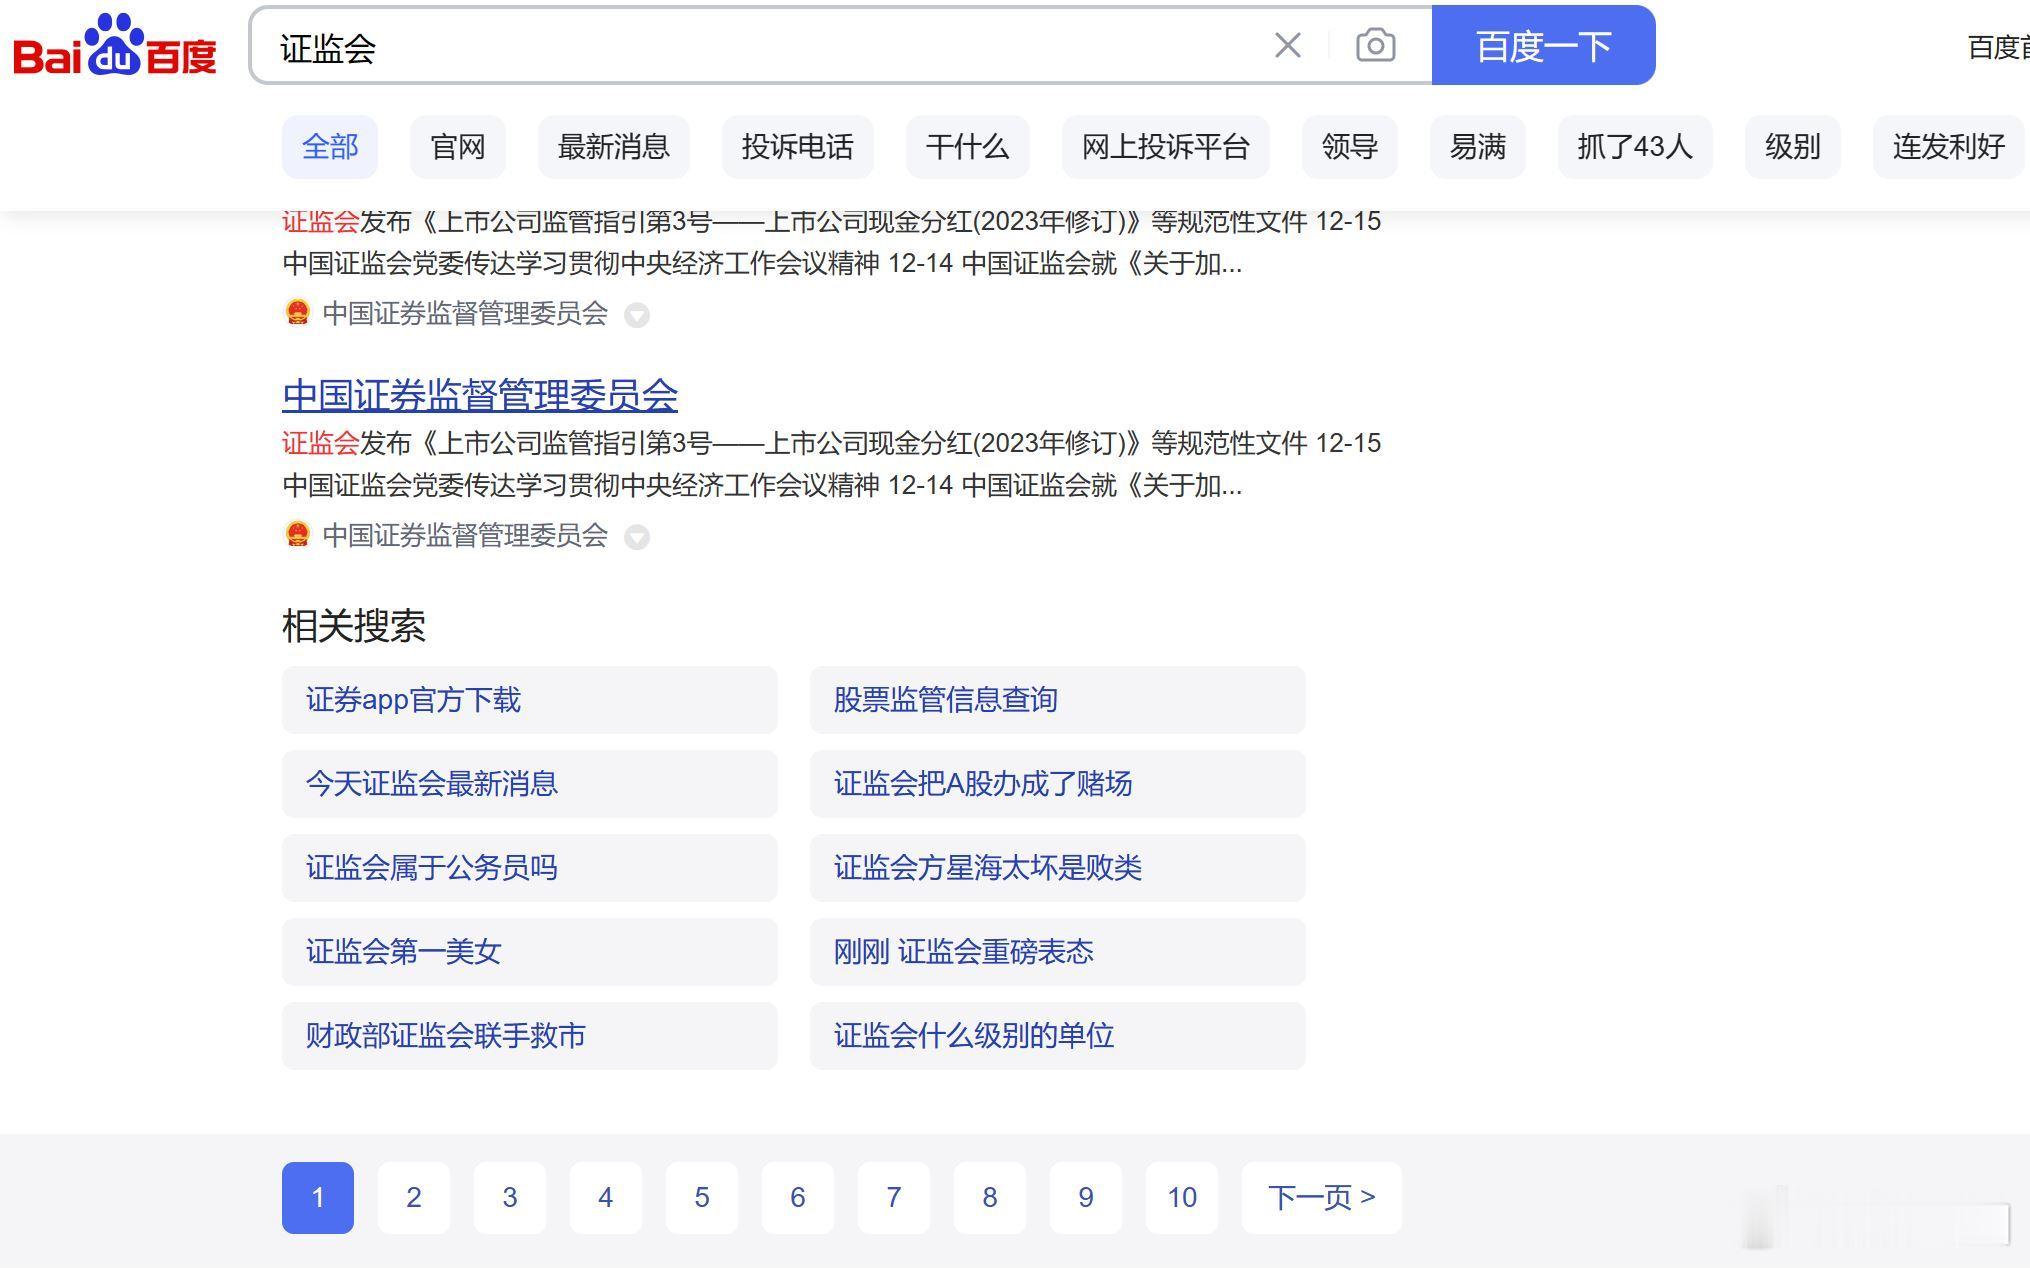Click into the 证监会 search input field
The height and width of the screenshot is (1268, 2030).
pos(760,46)
